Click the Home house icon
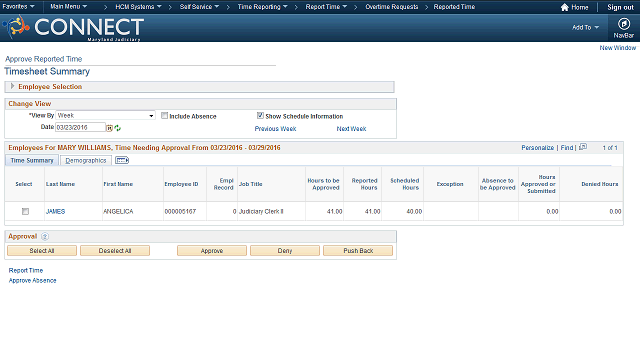 click(564, 7)
